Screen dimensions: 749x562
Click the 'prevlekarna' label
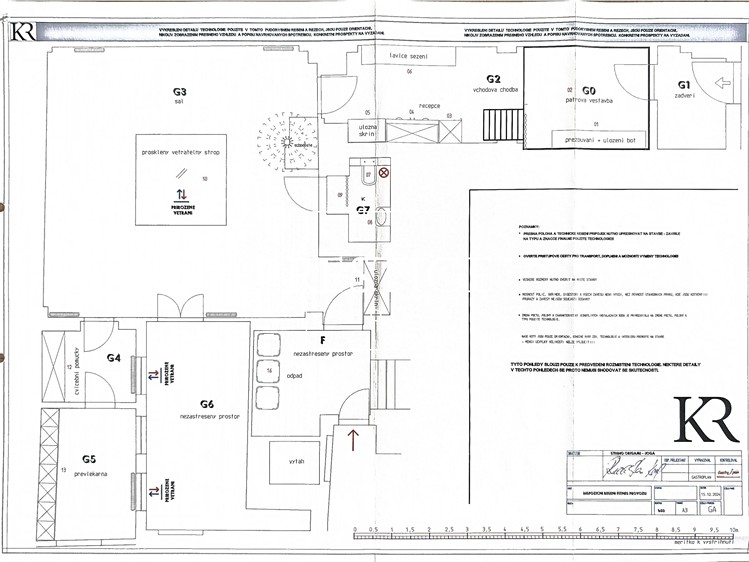(90, 474)
